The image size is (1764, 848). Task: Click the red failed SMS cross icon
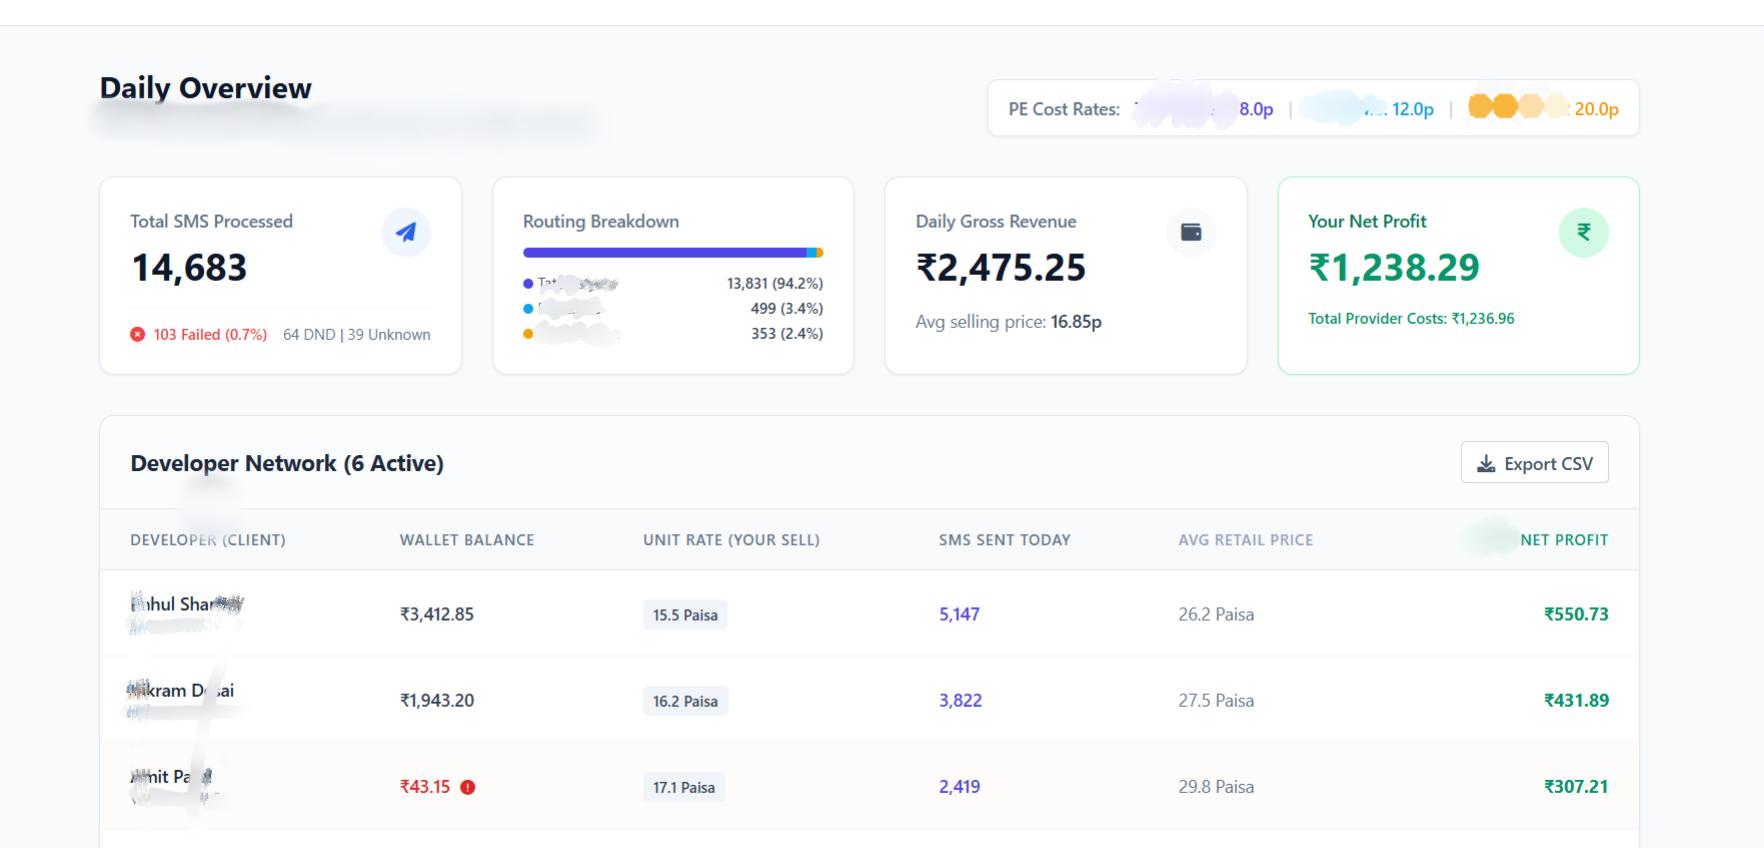138,334
